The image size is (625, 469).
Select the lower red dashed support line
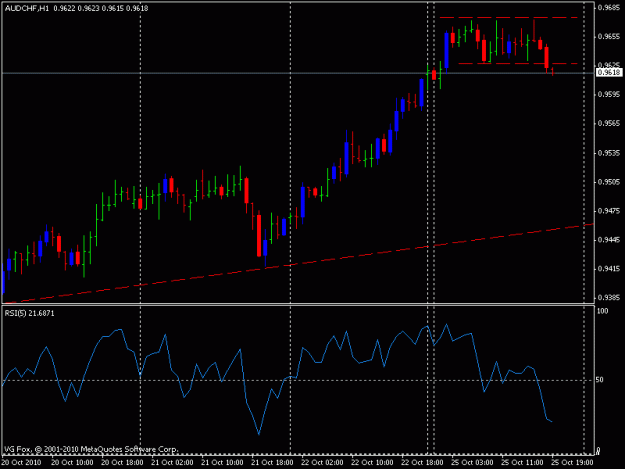pos(518,63)
